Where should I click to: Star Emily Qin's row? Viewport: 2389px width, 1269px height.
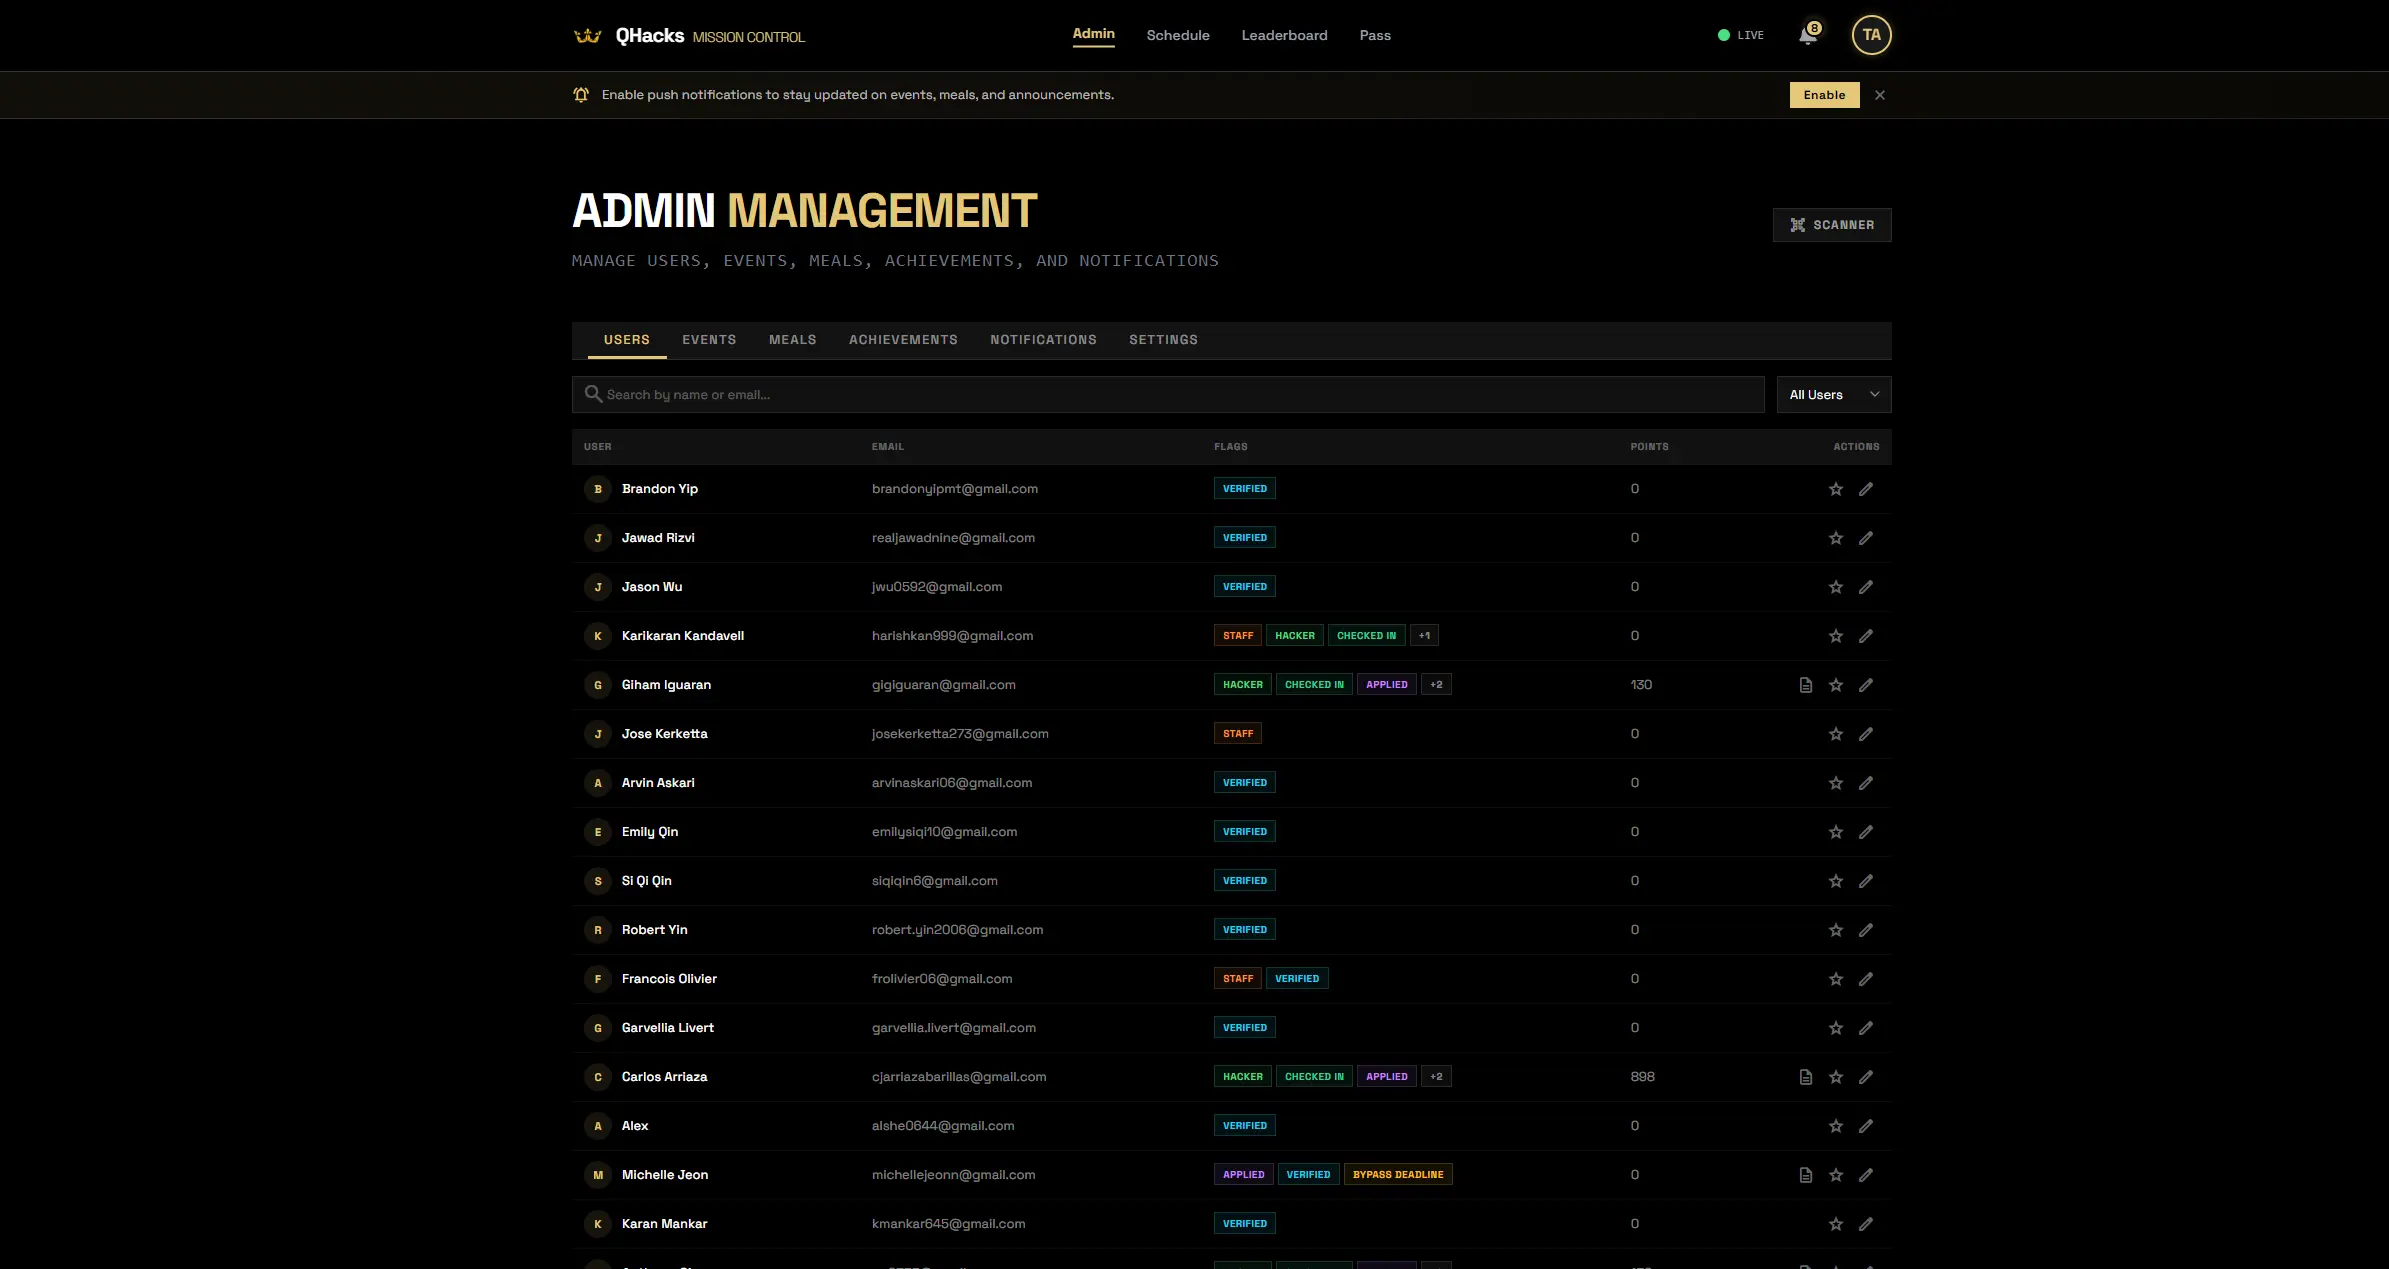pyautogui.click(x=1835, y=831)
